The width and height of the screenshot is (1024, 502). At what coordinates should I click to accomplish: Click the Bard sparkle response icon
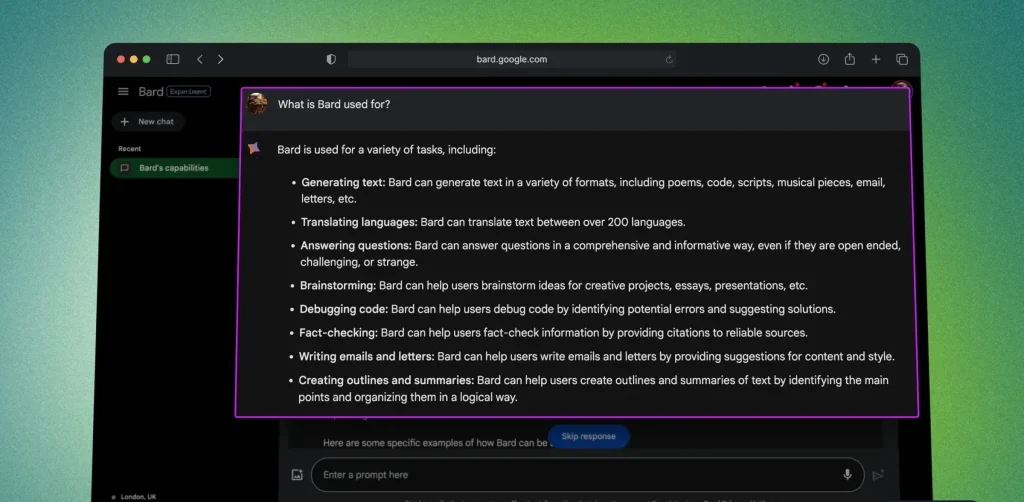coord(254,149)
